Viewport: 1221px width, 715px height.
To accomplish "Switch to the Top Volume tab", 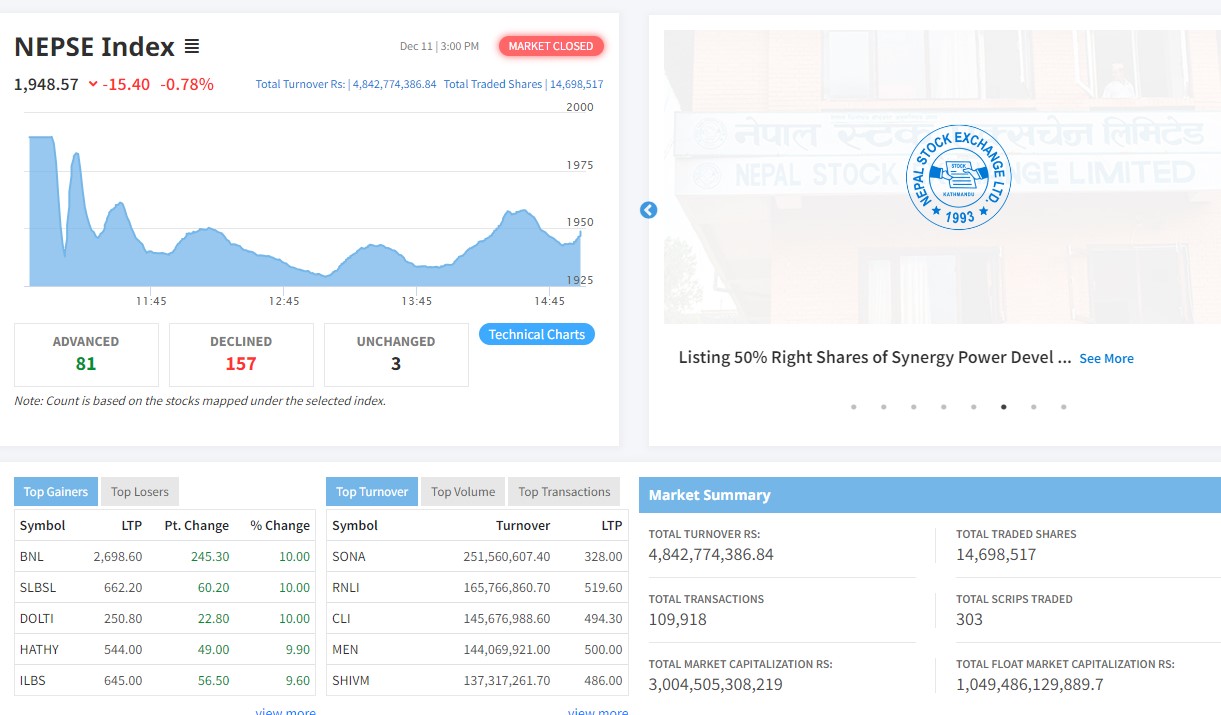I will point(463,491).
